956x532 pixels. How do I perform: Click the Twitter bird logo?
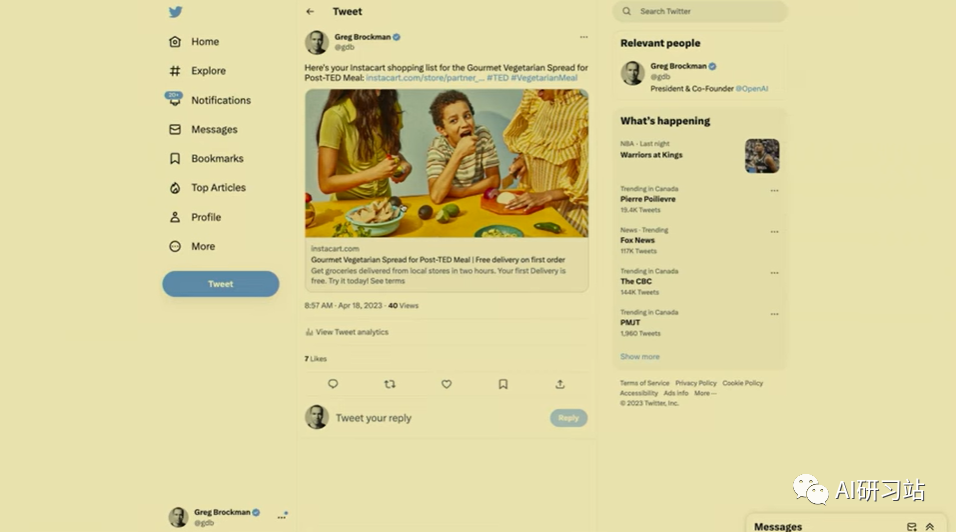[176, 12]
